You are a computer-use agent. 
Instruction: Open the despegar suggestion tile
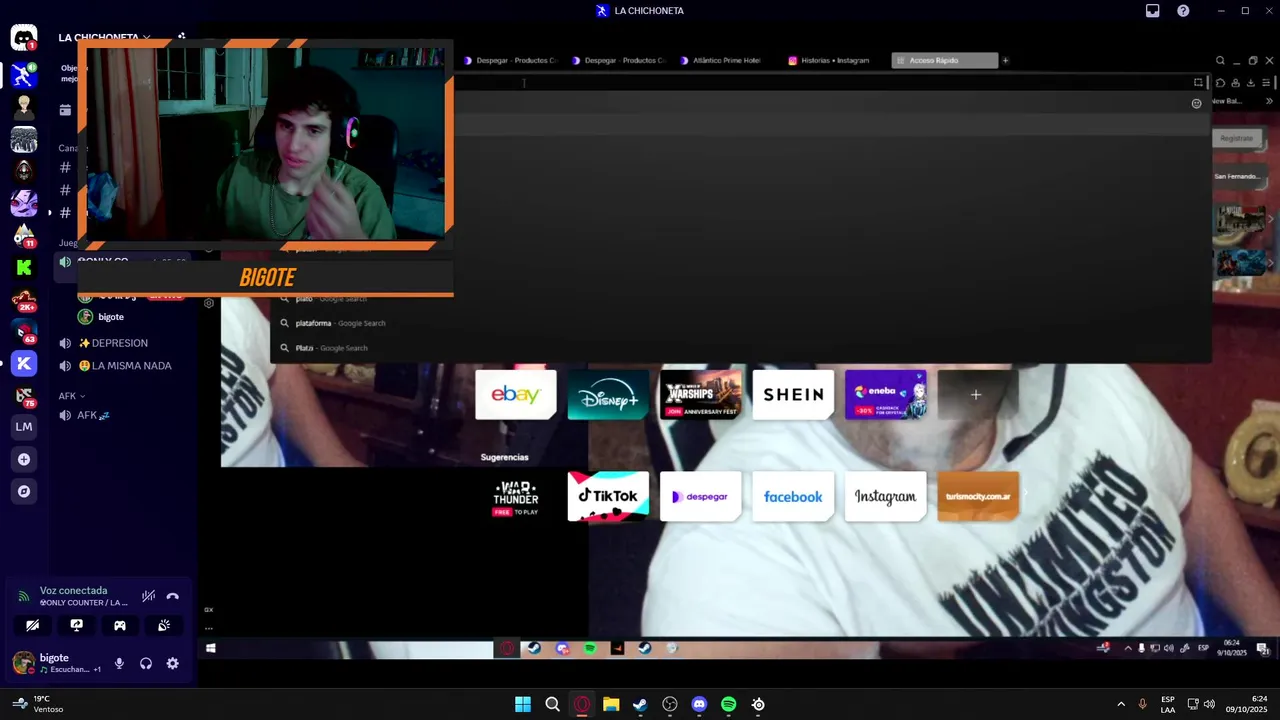click(x=701, y=496)
